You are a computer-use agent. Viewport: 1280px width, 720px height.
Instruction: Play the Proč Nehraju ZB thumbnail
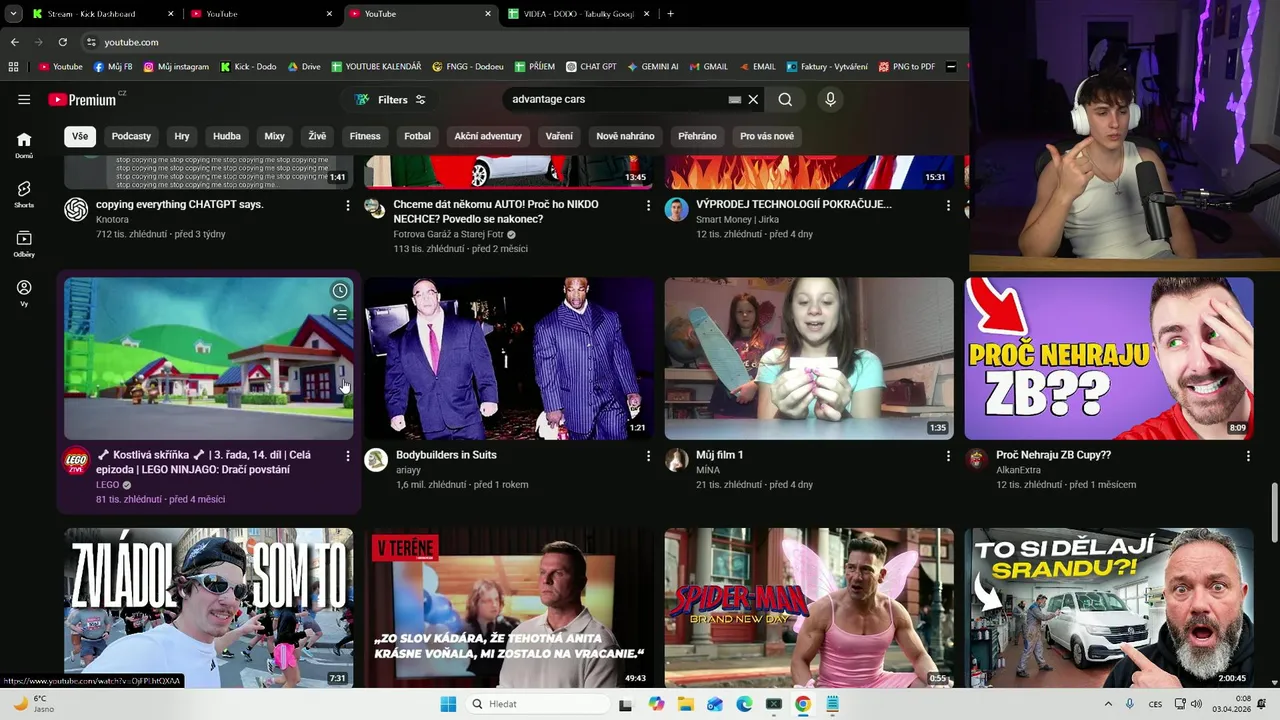[x=1109, y=359]
